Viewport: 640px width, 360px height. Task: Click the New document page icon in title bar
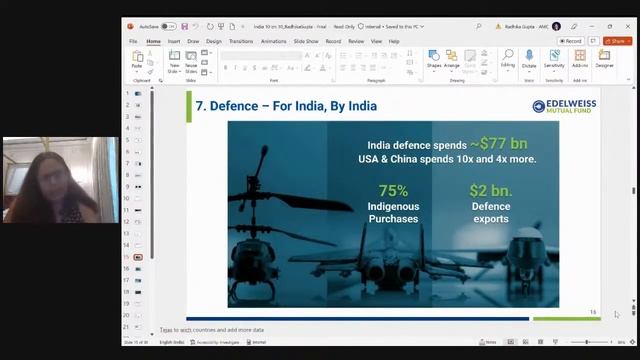pyautogui.click(x=232, y=27)
